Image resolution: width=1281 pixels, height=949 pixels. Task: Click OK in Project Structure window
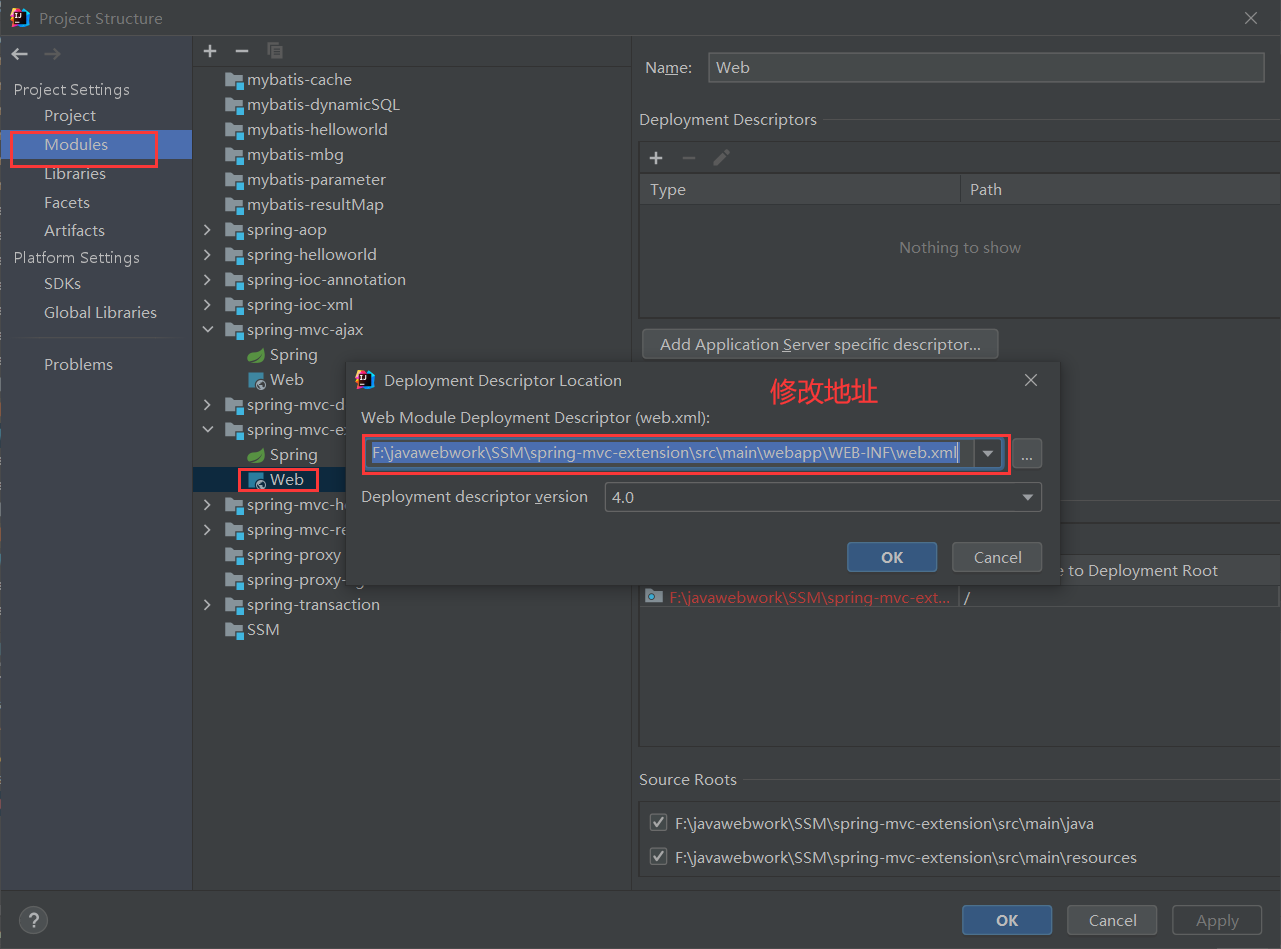click(x=1007, y=920)
